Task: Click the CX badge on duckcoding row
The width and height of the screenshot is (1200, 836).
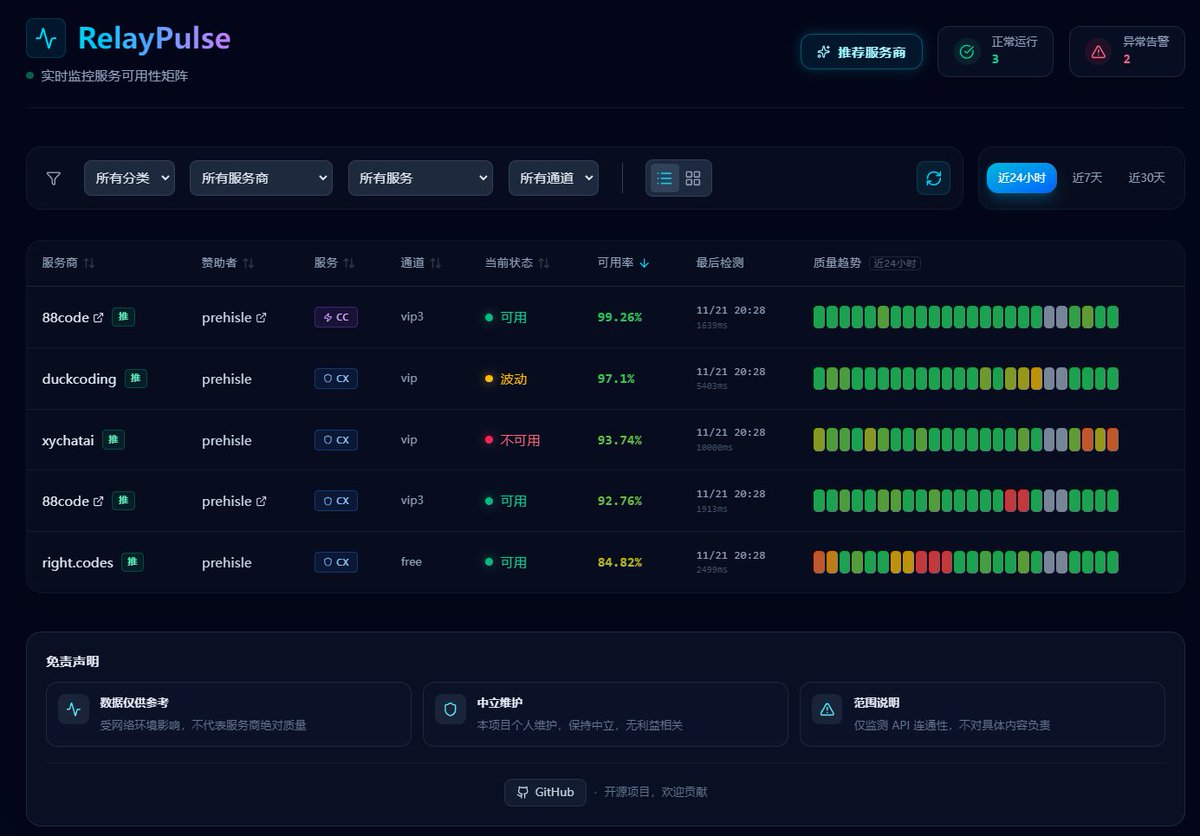Action: click(x=335, y=378)
